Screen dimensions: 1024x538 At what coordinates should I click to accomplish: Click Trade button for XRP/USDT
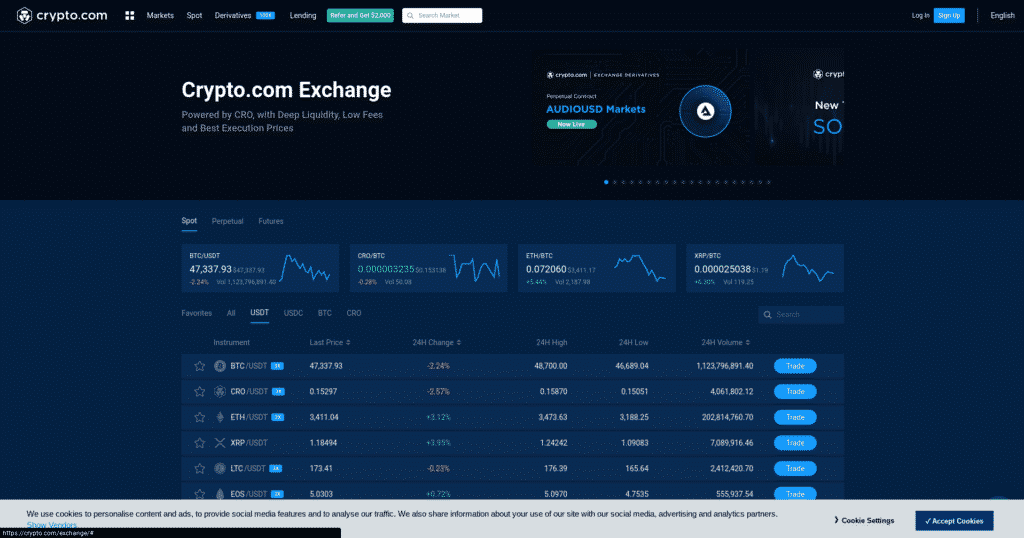pos(795,443)
